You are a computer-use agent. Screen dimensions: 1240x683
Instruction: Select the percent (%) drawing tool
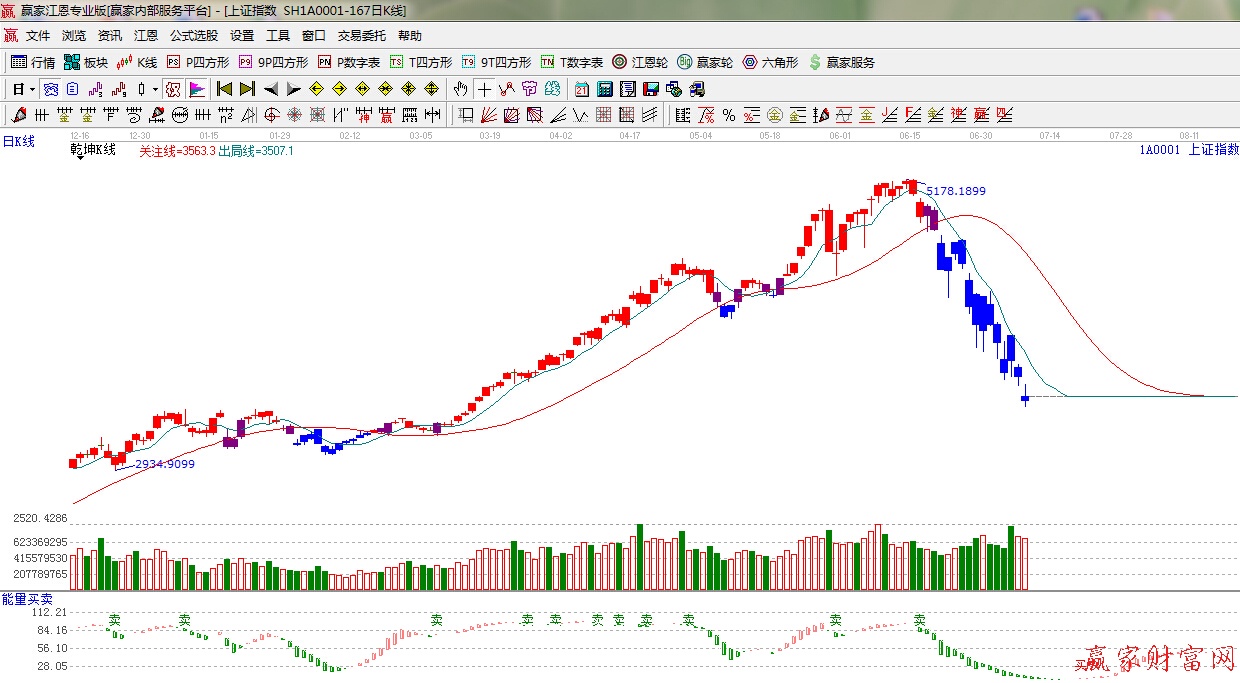728,115
